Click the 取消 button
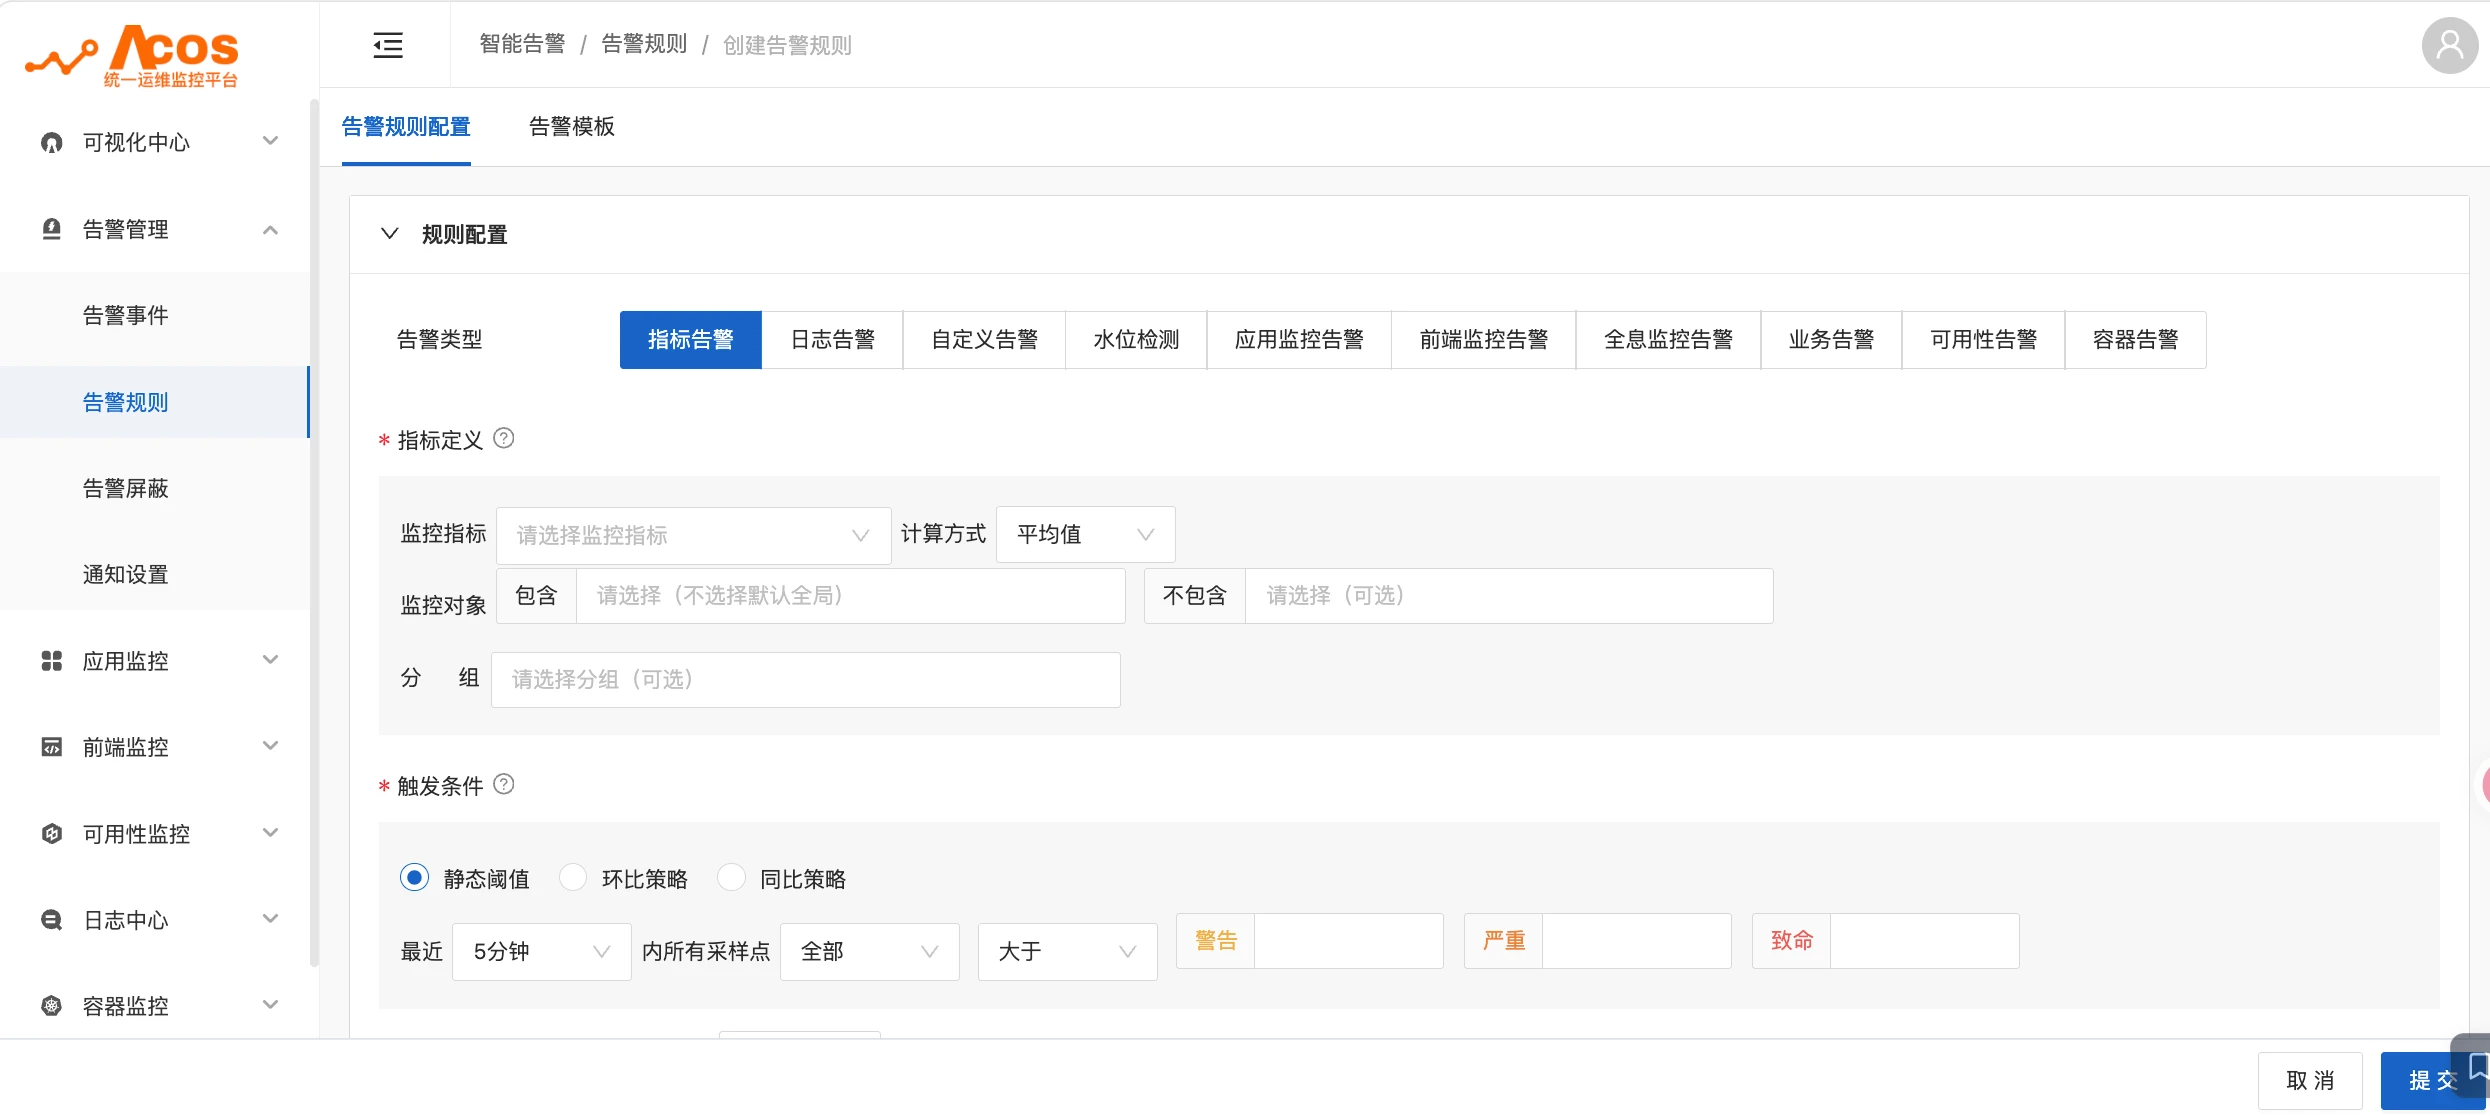 [x=2310, y=1080]
